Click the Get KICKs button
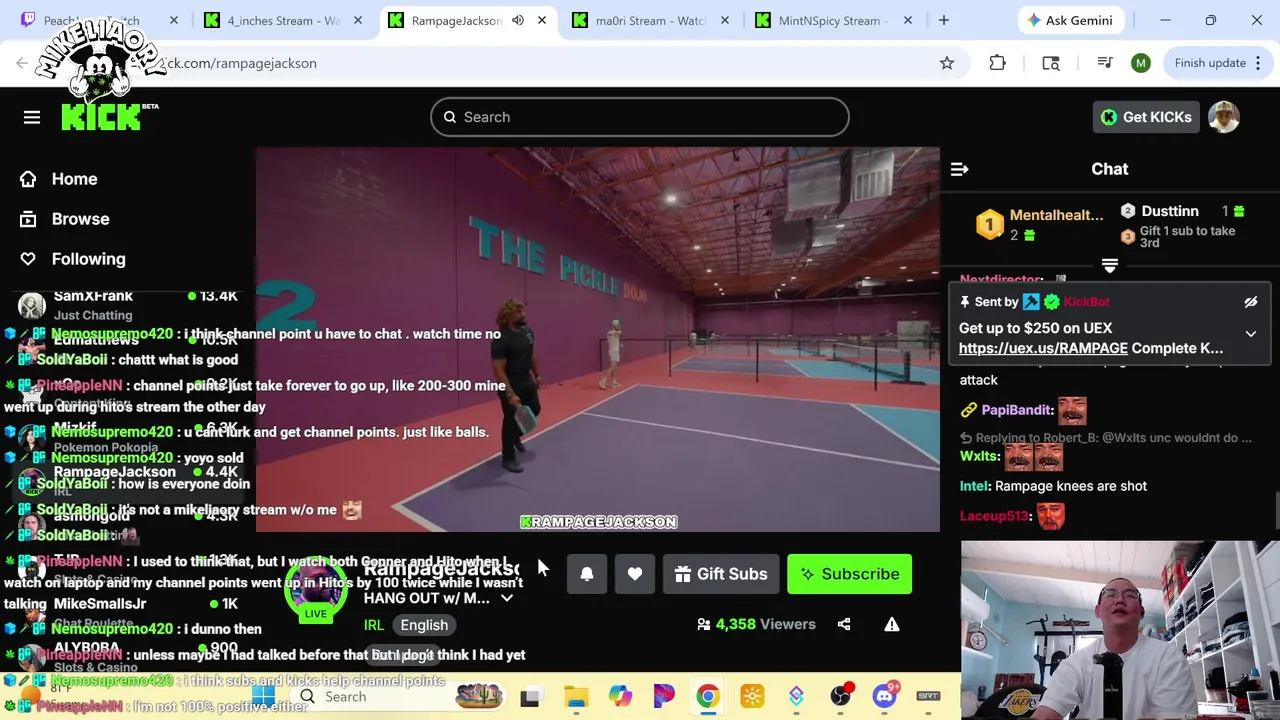1280x720 pixels. click(1146, 117)
